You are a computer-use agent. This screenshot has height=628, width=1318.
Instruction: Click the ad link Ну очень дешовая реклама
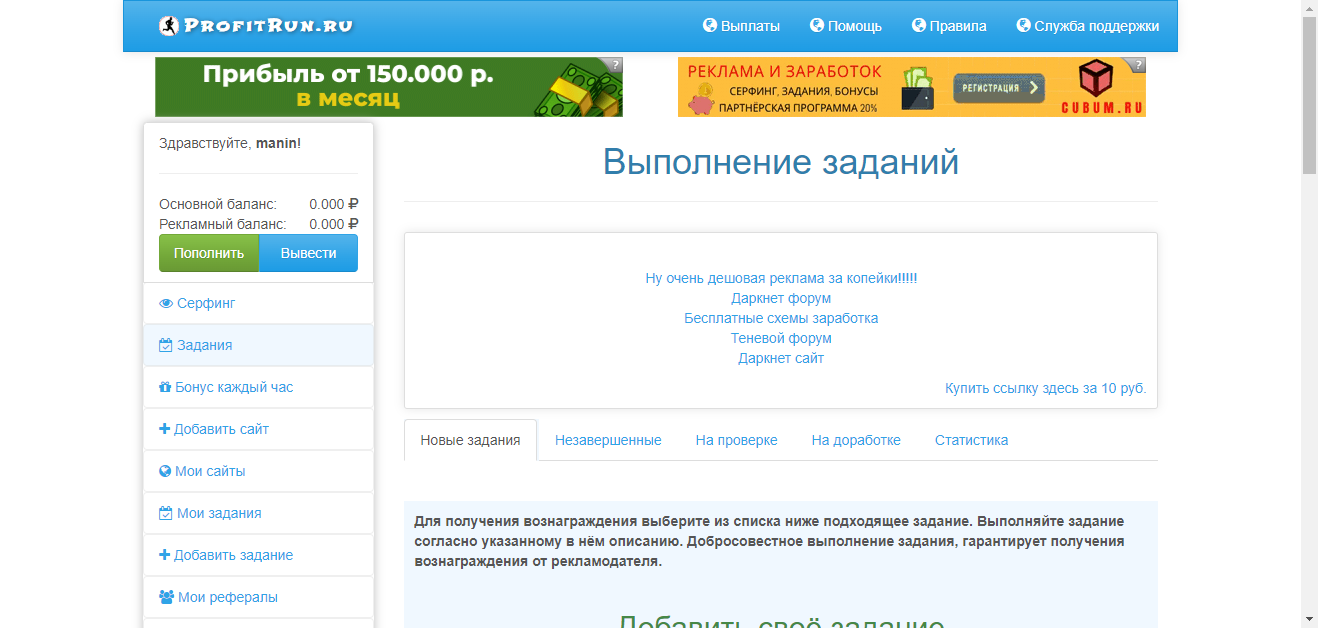click(781, 278)
